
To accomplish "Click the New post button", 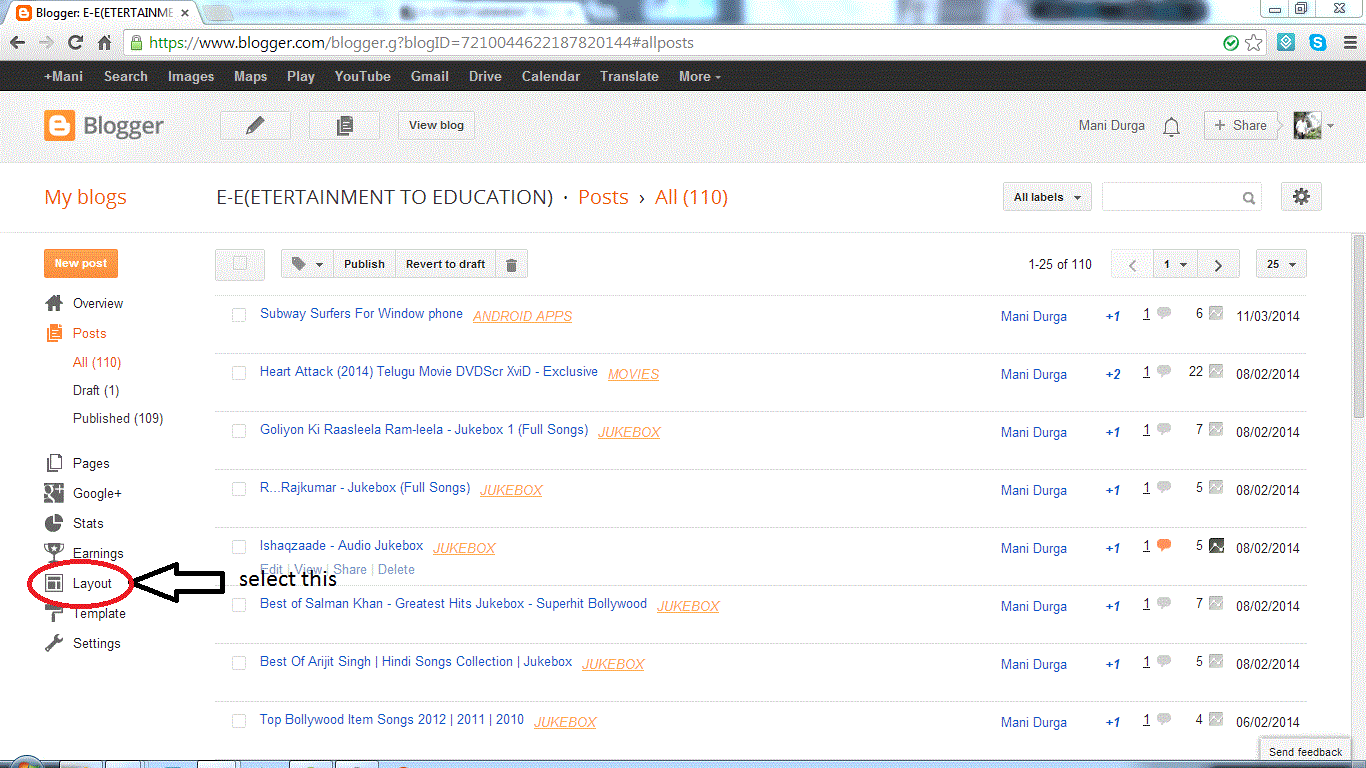I will pos(81,263).
